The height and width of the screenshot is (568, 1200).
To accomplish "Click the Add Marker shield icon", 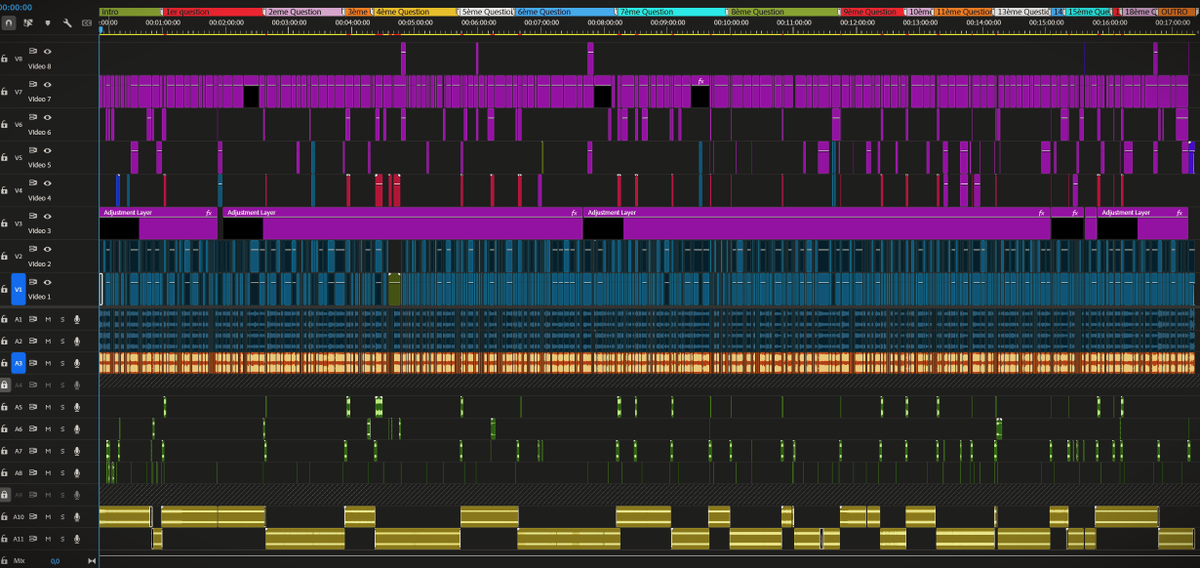I will tap(46, 21).
